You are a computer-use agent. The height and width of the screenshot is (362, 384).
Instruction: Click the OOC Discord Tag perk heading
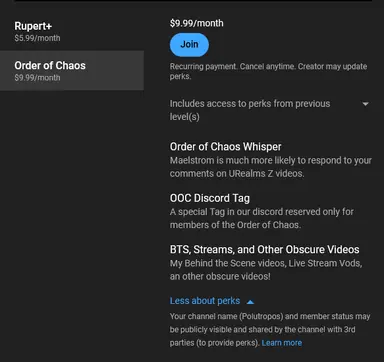[x=210, y=198]
